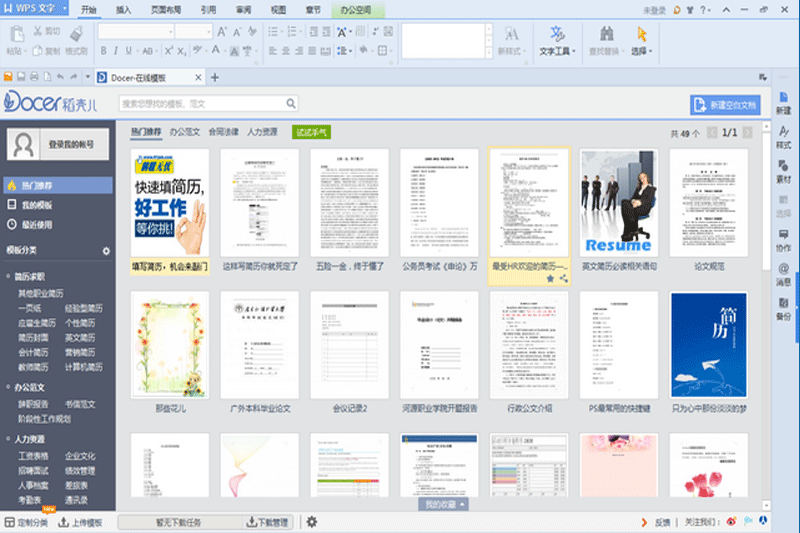Share the highlighted template via share icon
This screenshot has height=533, width=800.
(x=563, y=279)
